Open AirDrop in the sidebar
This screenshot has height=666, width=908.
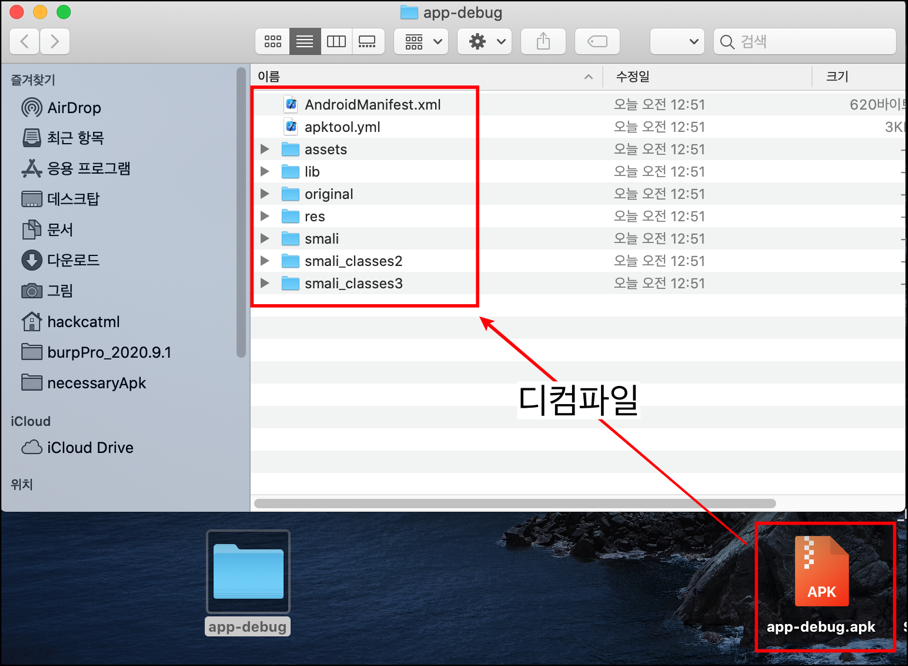(x=61, y=108)
